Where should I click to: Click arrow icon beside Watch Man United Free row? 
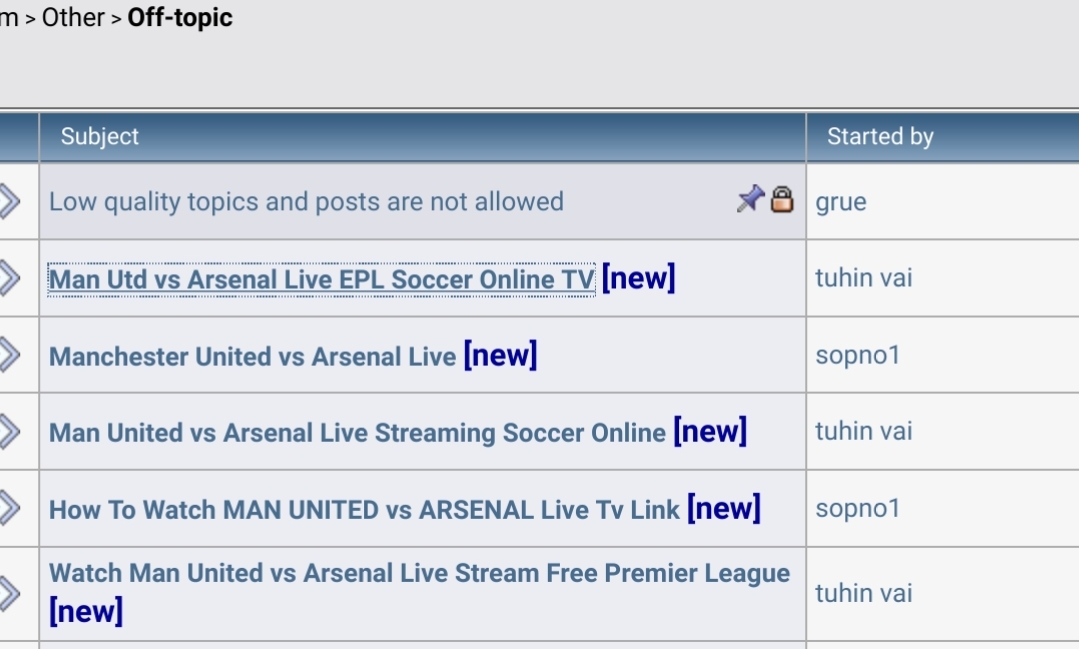click(10, 593)
